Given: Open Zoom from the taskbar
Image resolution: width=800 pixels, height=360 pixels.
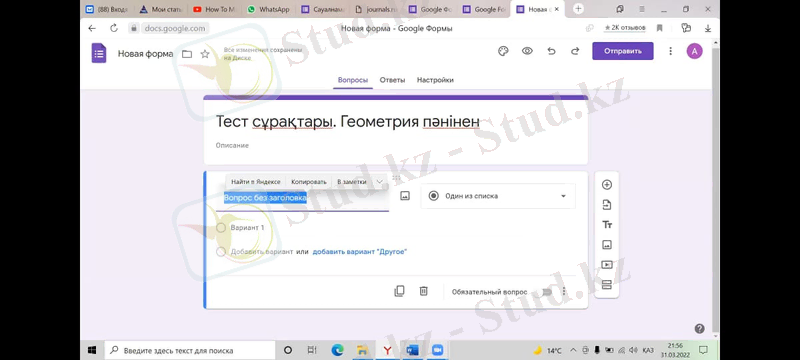Looking at the screenshot, I should tap(437, 350).
